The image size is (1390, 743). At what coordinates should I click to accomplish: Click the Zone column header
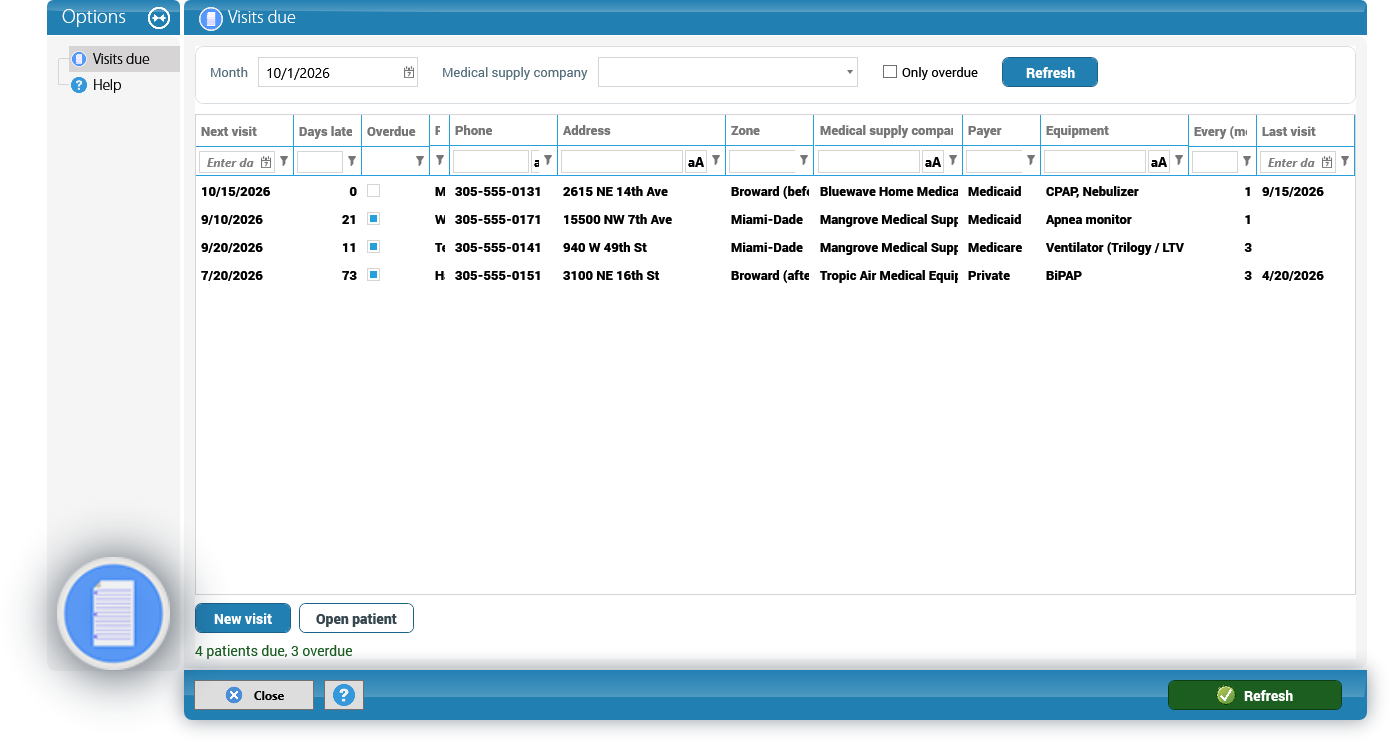coord(769,131)
